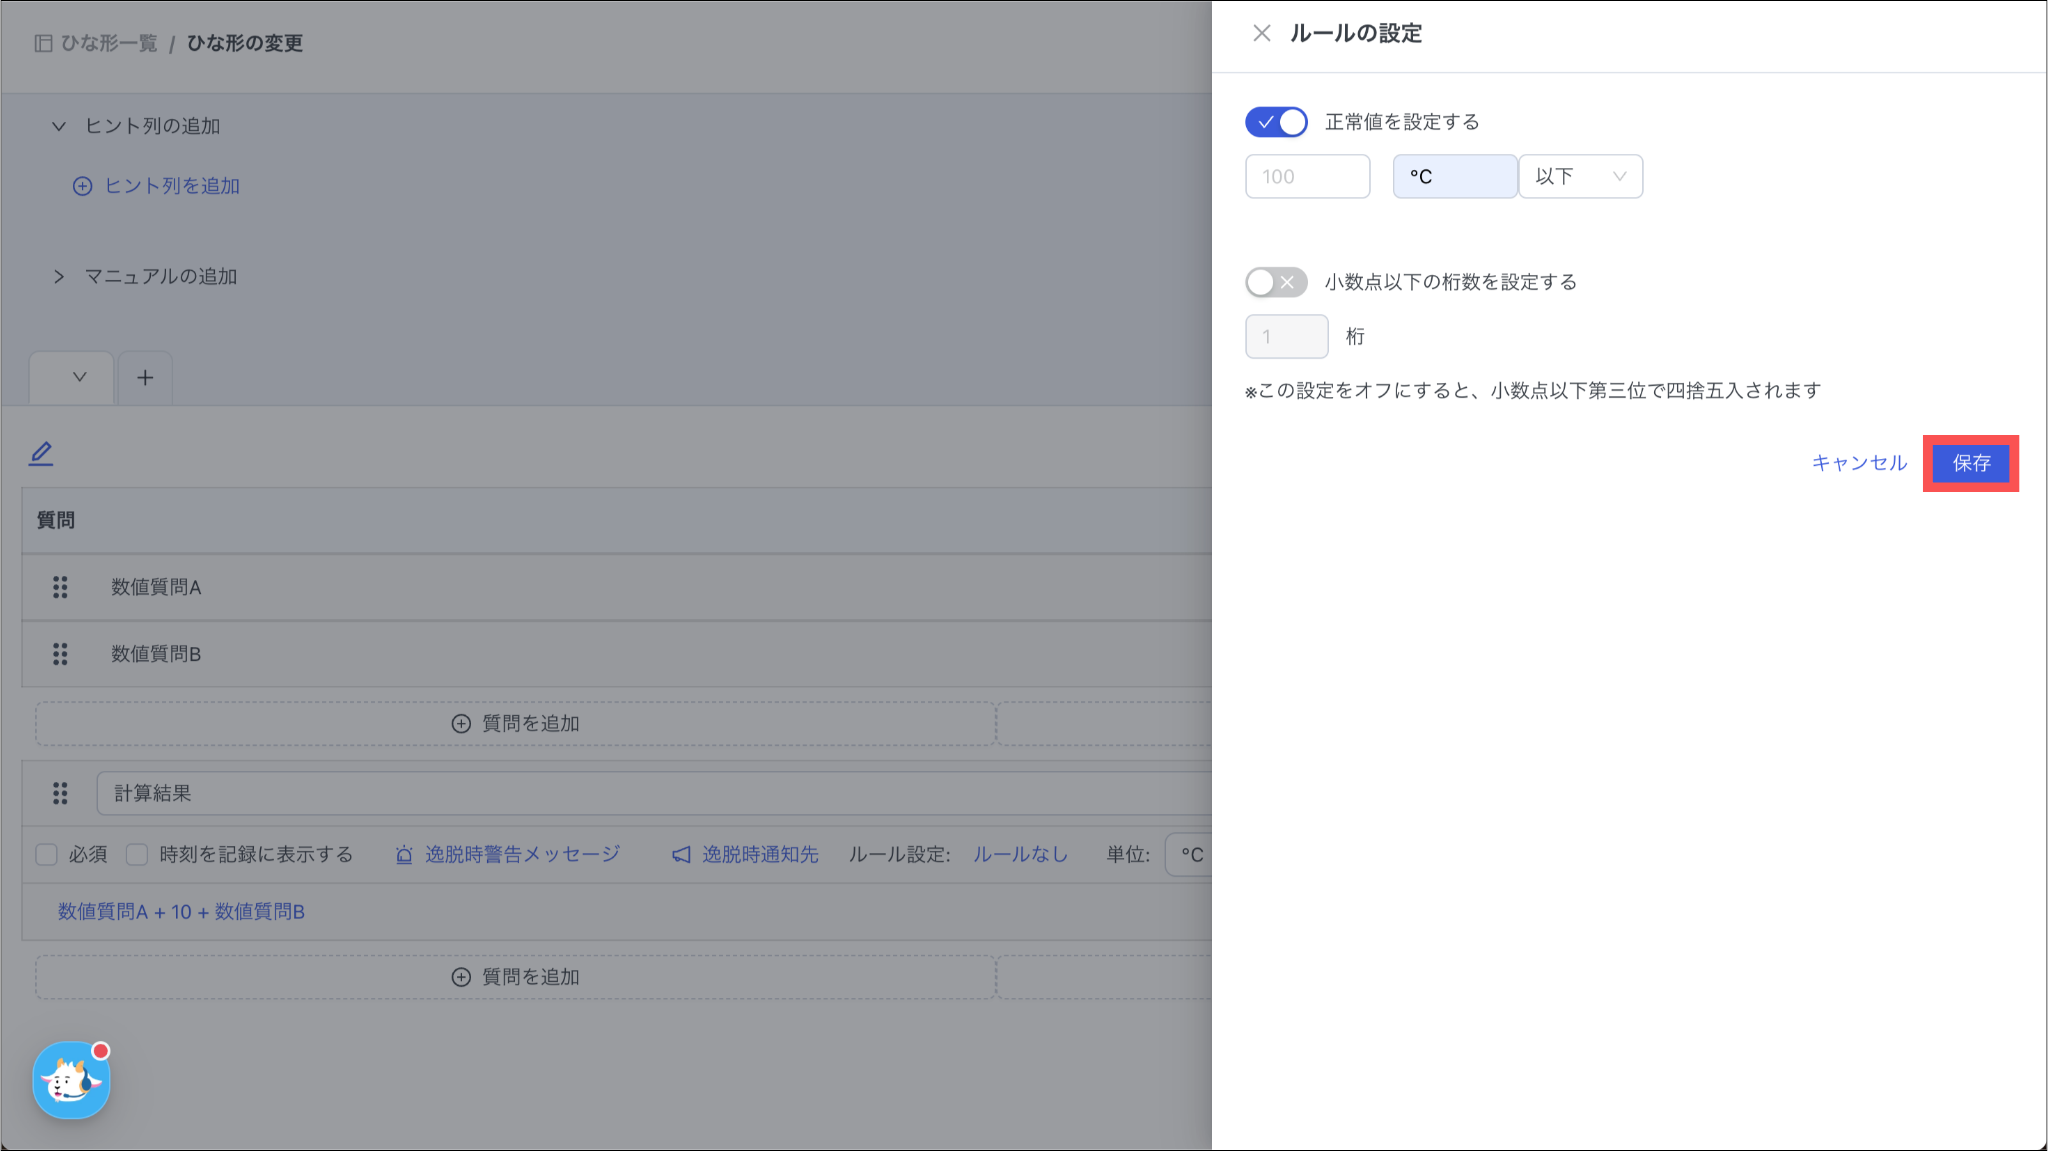
Task: Click the 逸脱時通知先 megaphone icon
Action: click(681, 855)
